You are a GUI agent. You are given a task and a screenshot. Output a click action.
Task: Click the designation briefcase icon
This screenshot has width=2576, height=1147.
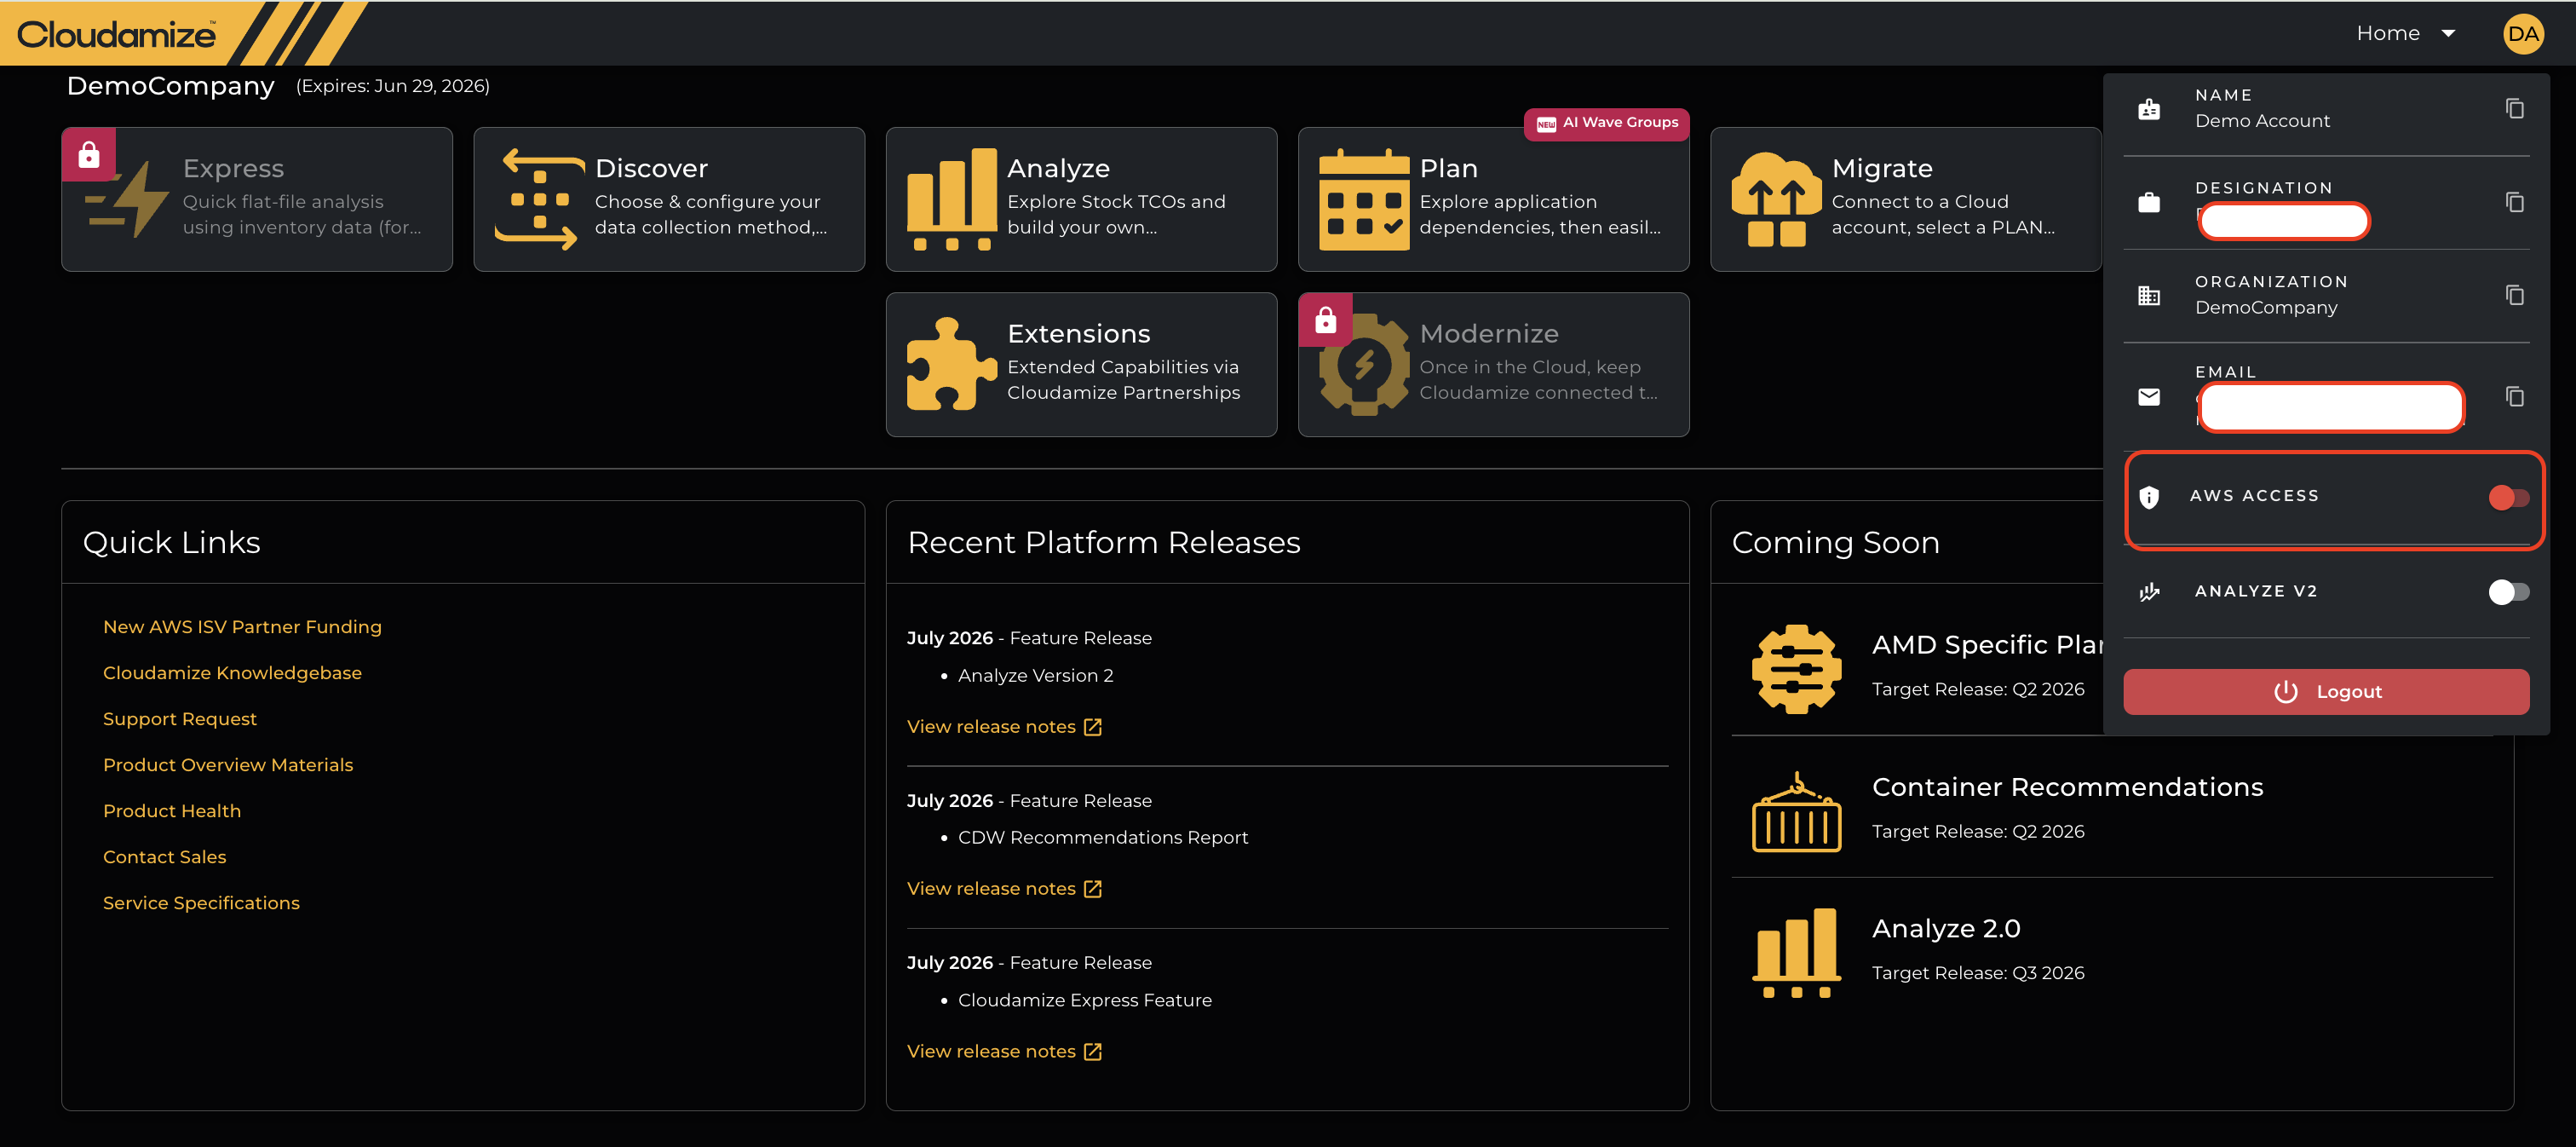[x=2149, y=203]
